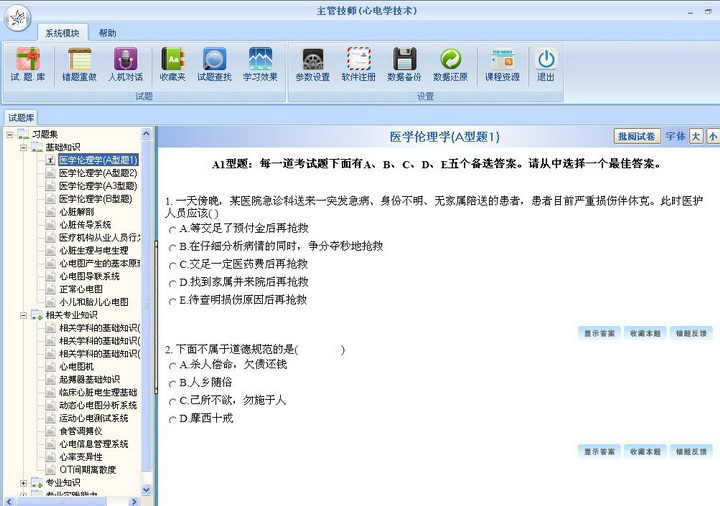The width and height of the screenshot is (720, 506).
Task: Choose answer A.杀人偿命,欠债还钱
Action: (173, 365)
